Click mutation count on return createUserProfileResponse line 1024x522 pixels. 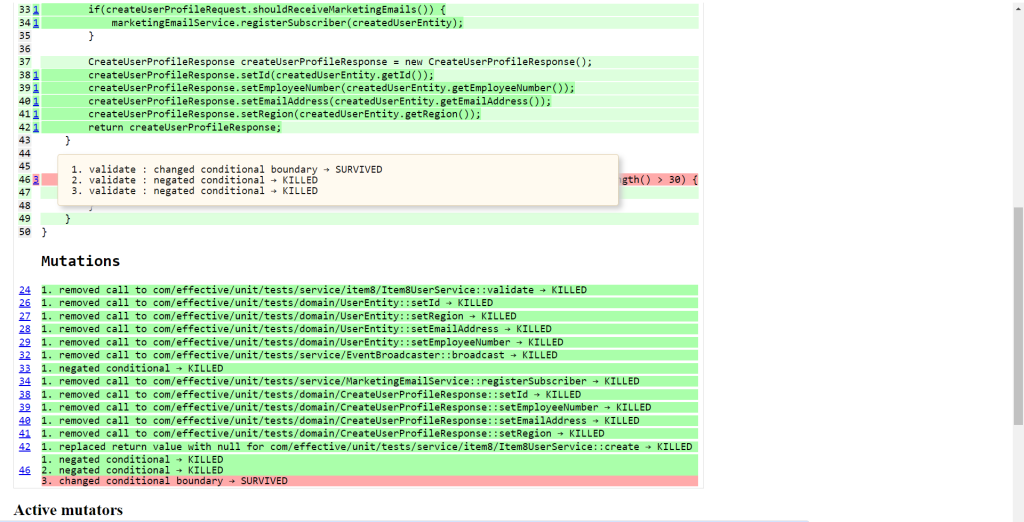pos(36,127)
